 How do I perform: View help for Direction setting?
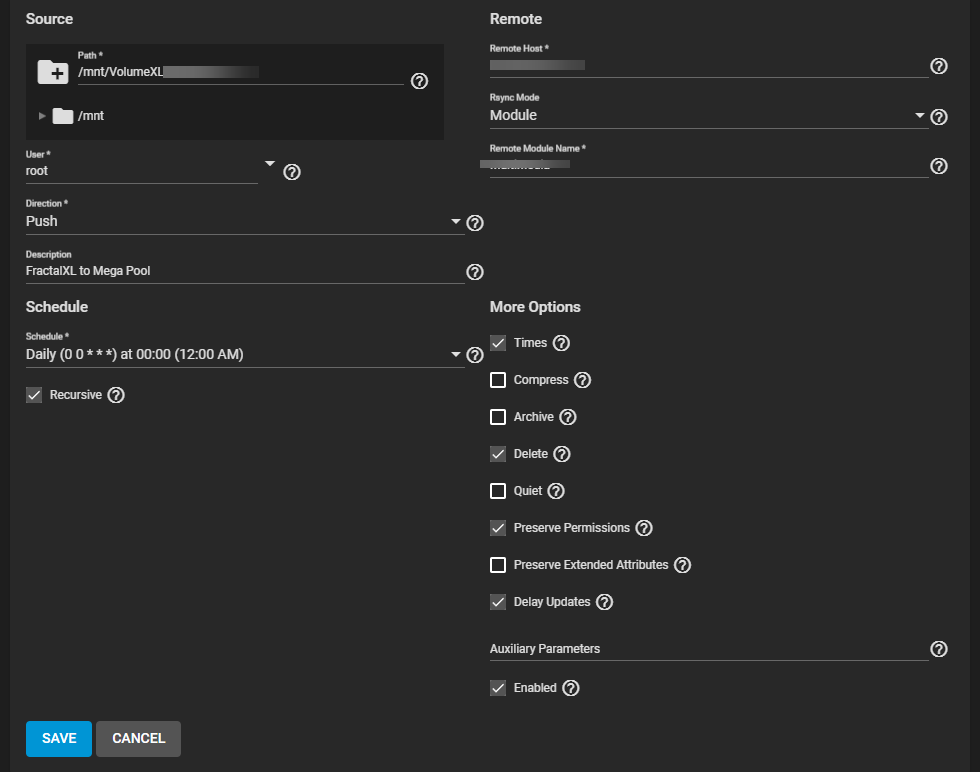[x=475, y=223]
